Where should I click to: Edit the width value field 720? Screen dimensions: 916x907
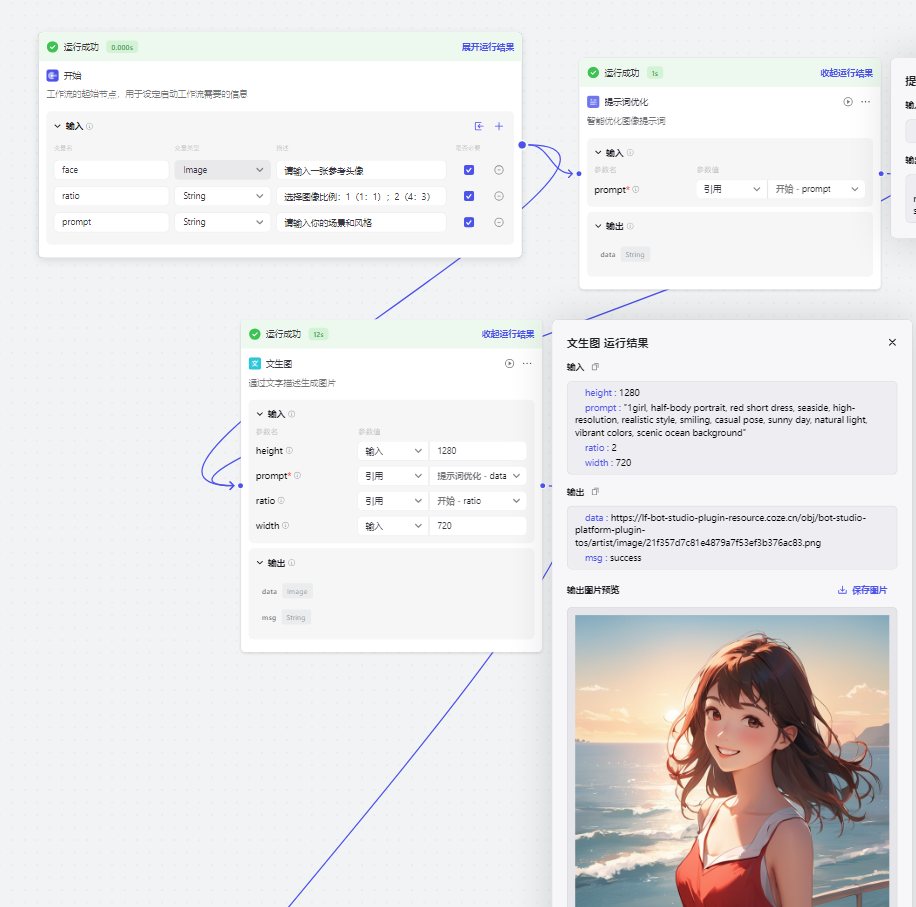[x=478, y=526]
